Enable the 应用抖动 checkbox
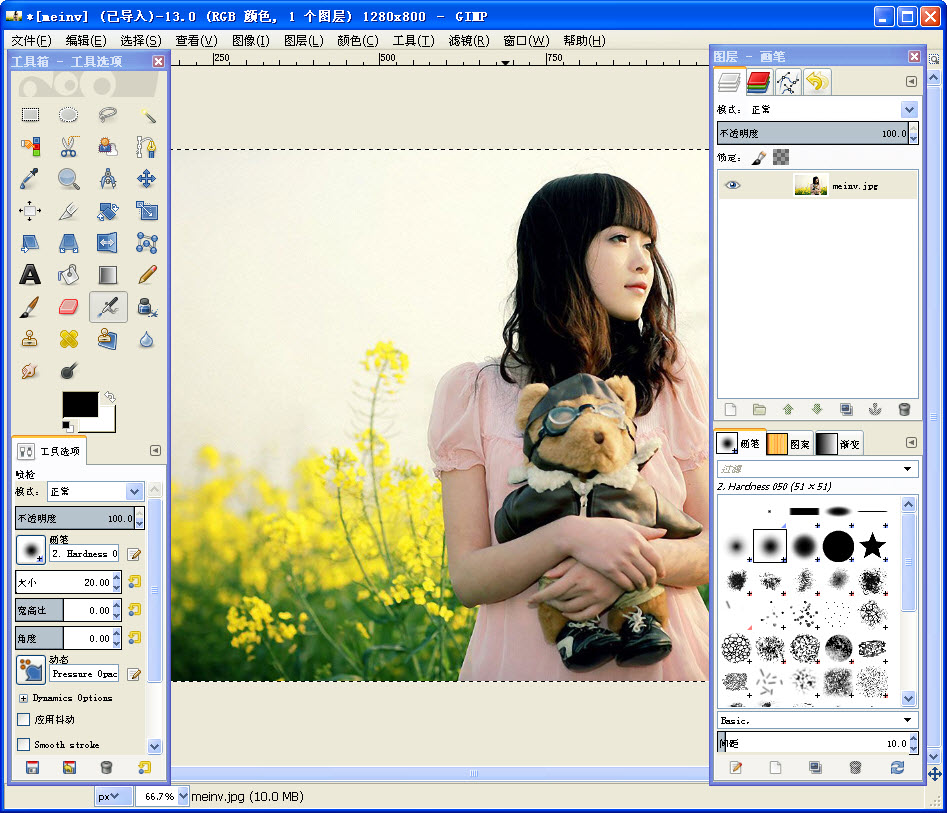 coord(24,719)
